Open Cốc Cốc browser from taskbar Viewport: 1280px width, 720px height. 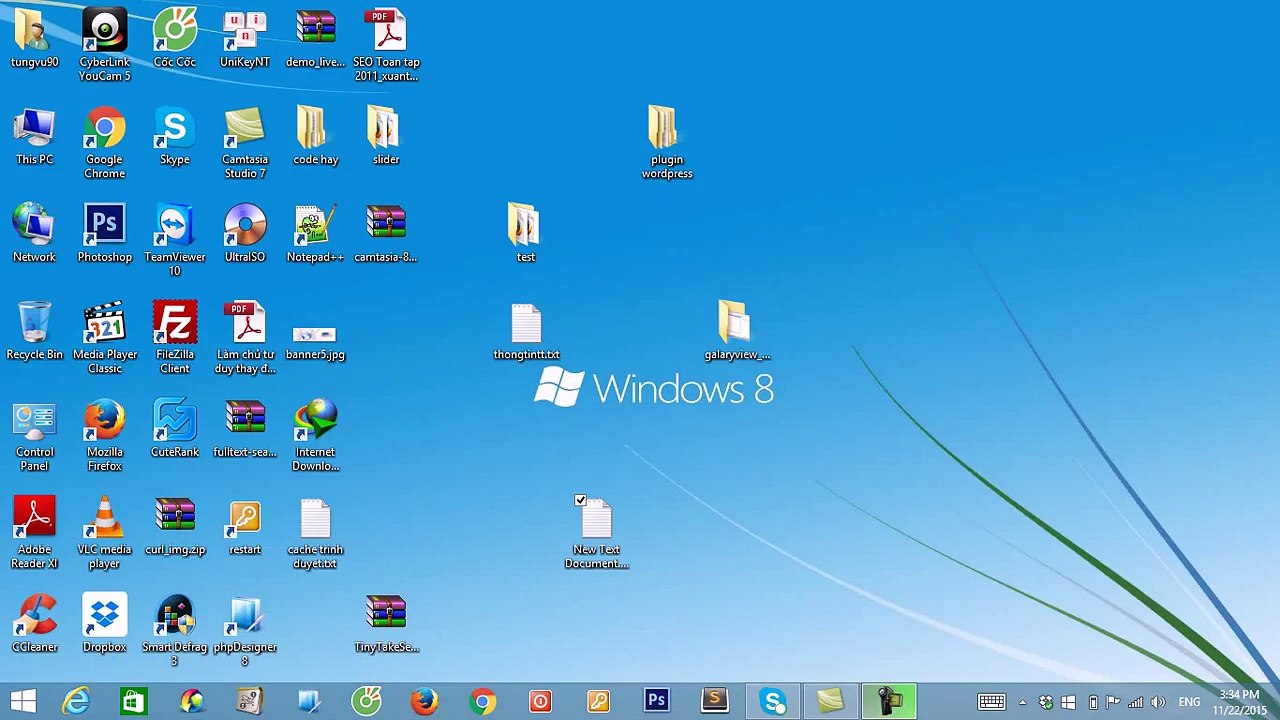point(366,701)
